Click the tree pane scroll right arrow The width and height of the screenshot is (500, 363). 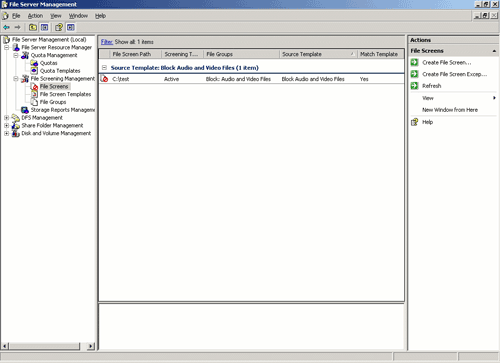click(91, 346)
